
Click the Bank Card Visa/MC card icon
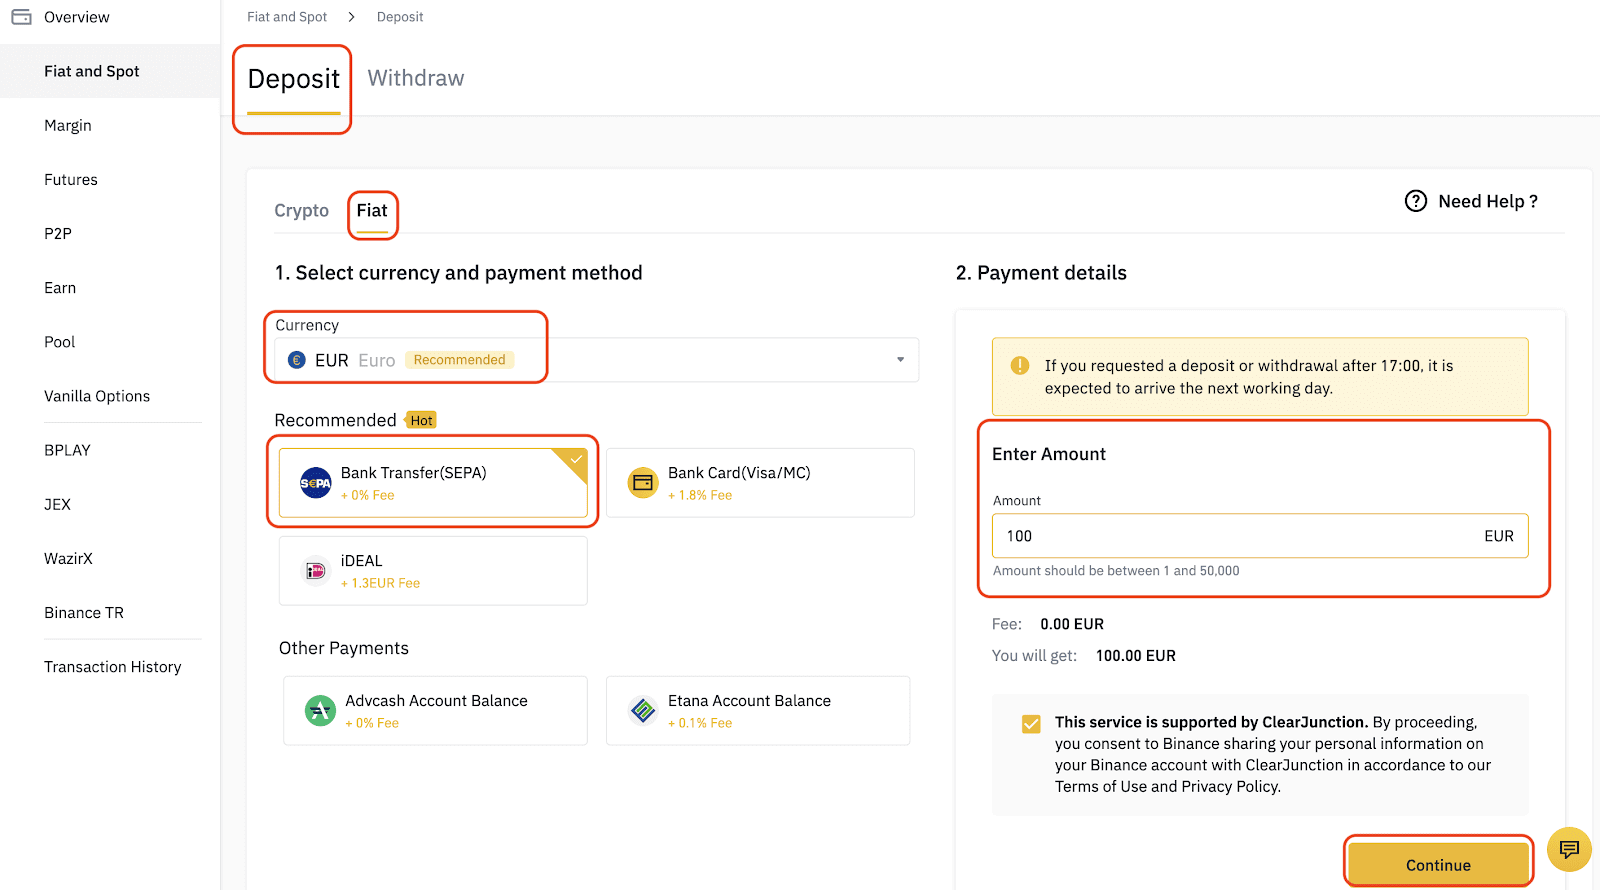point(642,483)
